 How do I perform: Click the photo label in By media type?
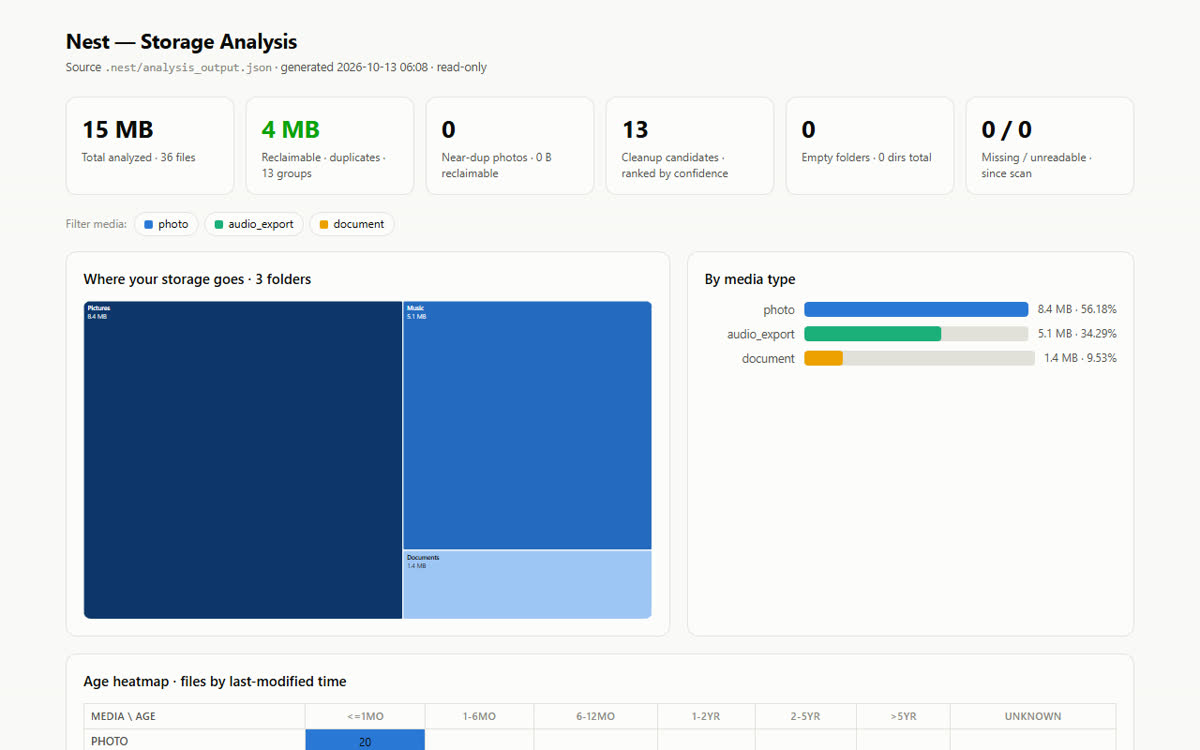pyautogui.click(x=779, y=310)
